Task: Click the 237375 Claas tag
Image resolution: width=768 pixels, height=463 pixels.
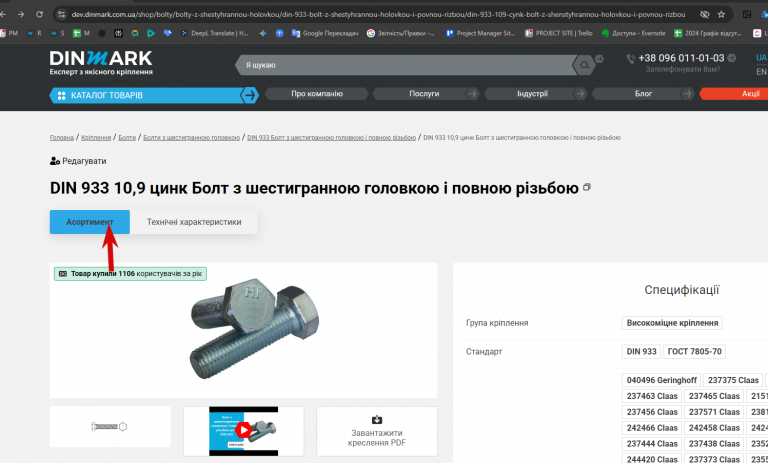Action: [733, 380]
